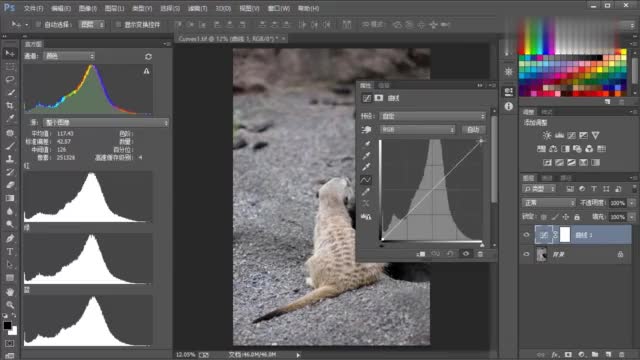Image resolution: width=640 pixels, height=360 pixels.
Task: Click the Auto button in curves
Action: [473, 129]
